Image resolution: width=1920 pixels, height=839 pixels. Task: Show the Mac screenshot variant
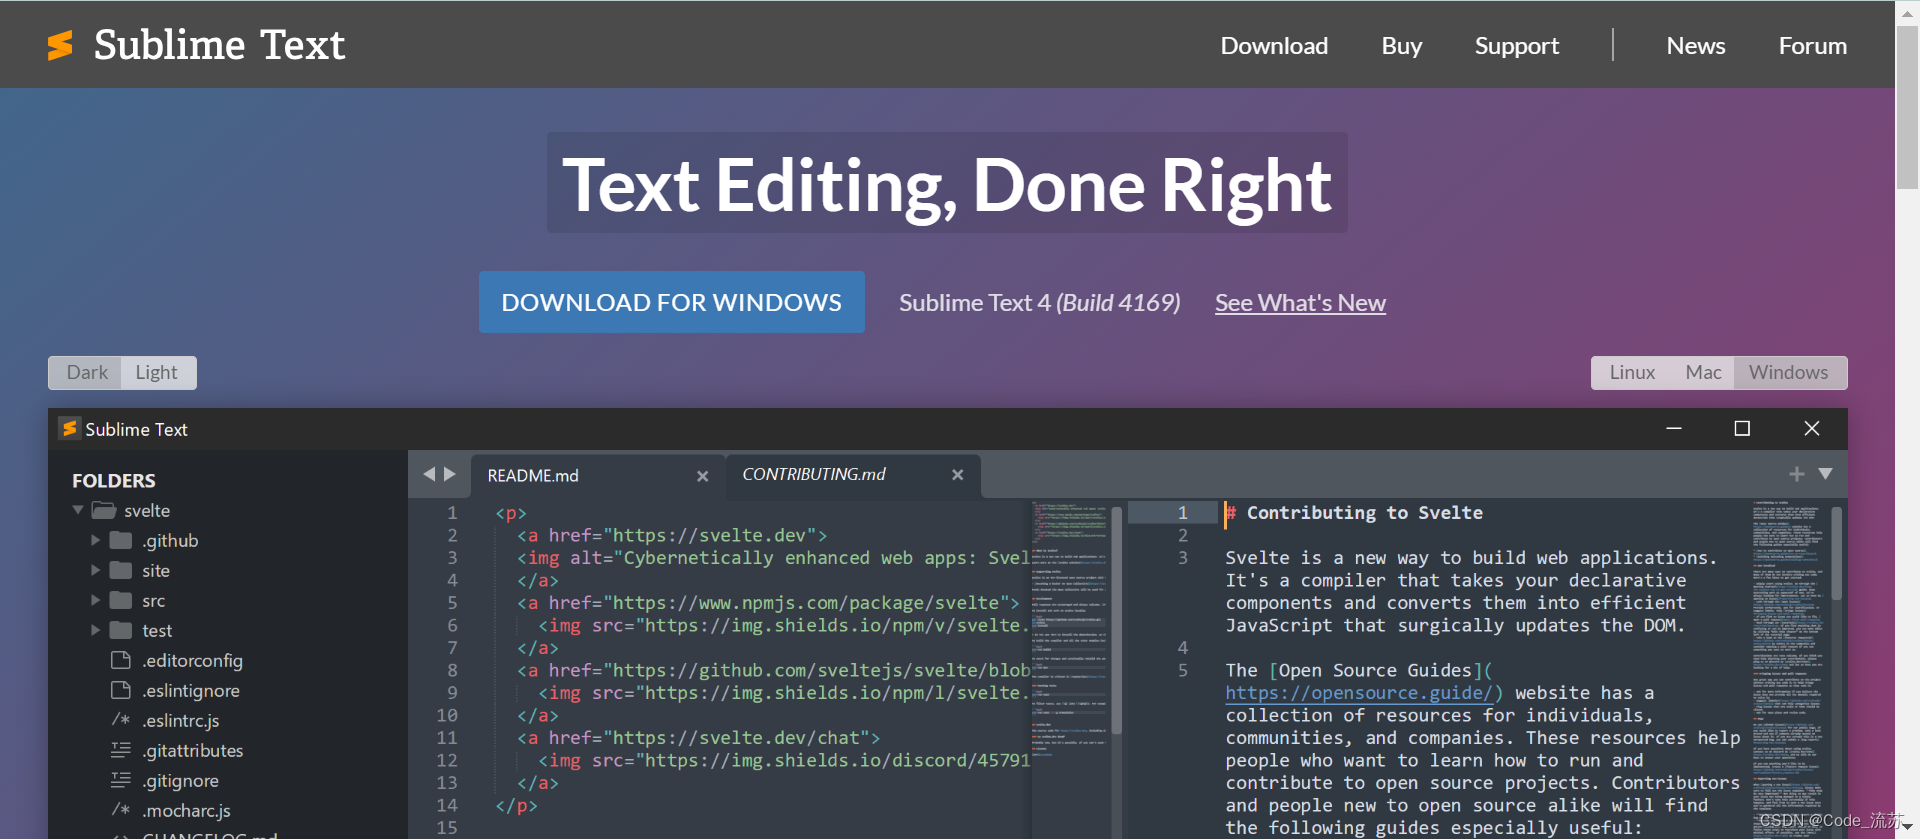pyautogui.click(x=1703, y=372)
